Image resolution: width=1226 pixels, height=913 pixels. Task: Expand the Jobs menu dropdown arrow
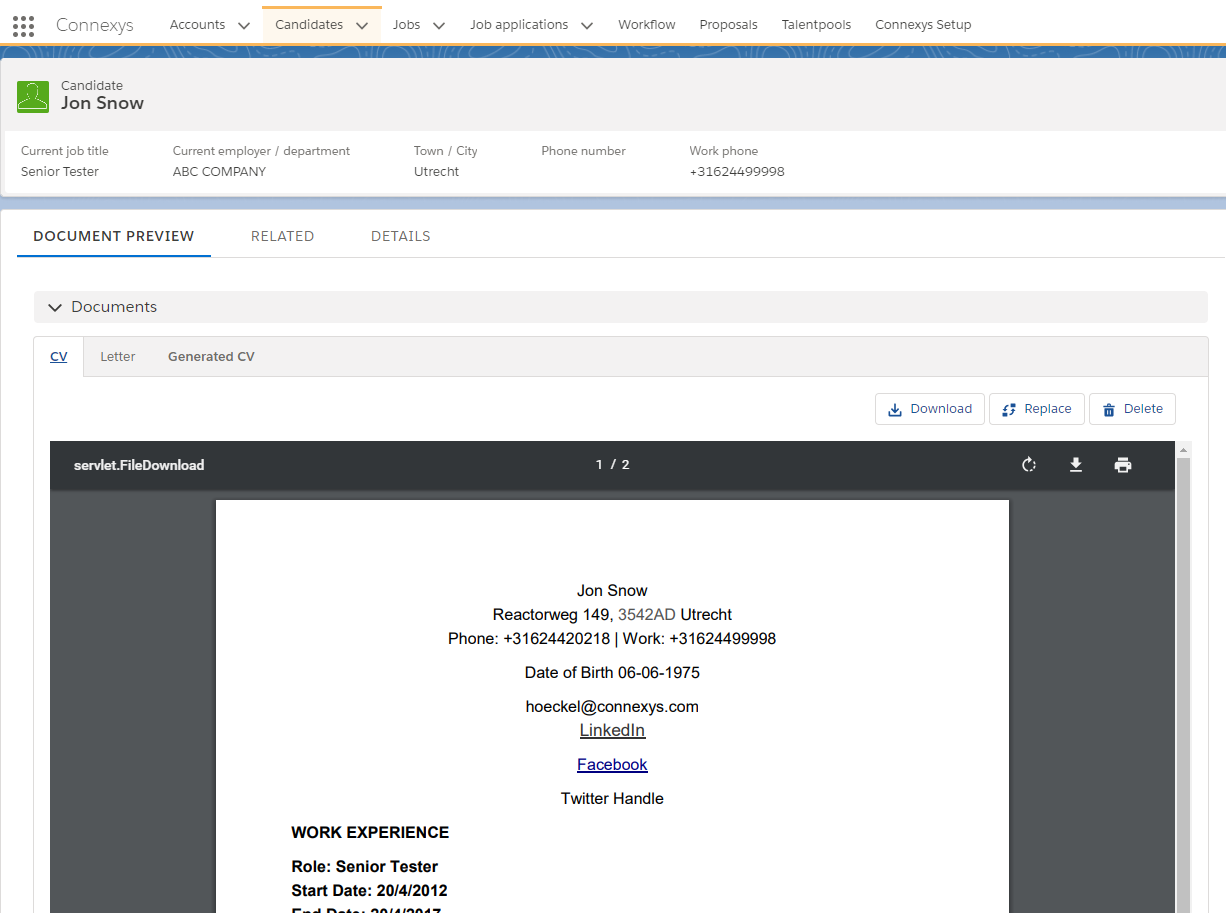pyautogui.click(x=439, y=26)
